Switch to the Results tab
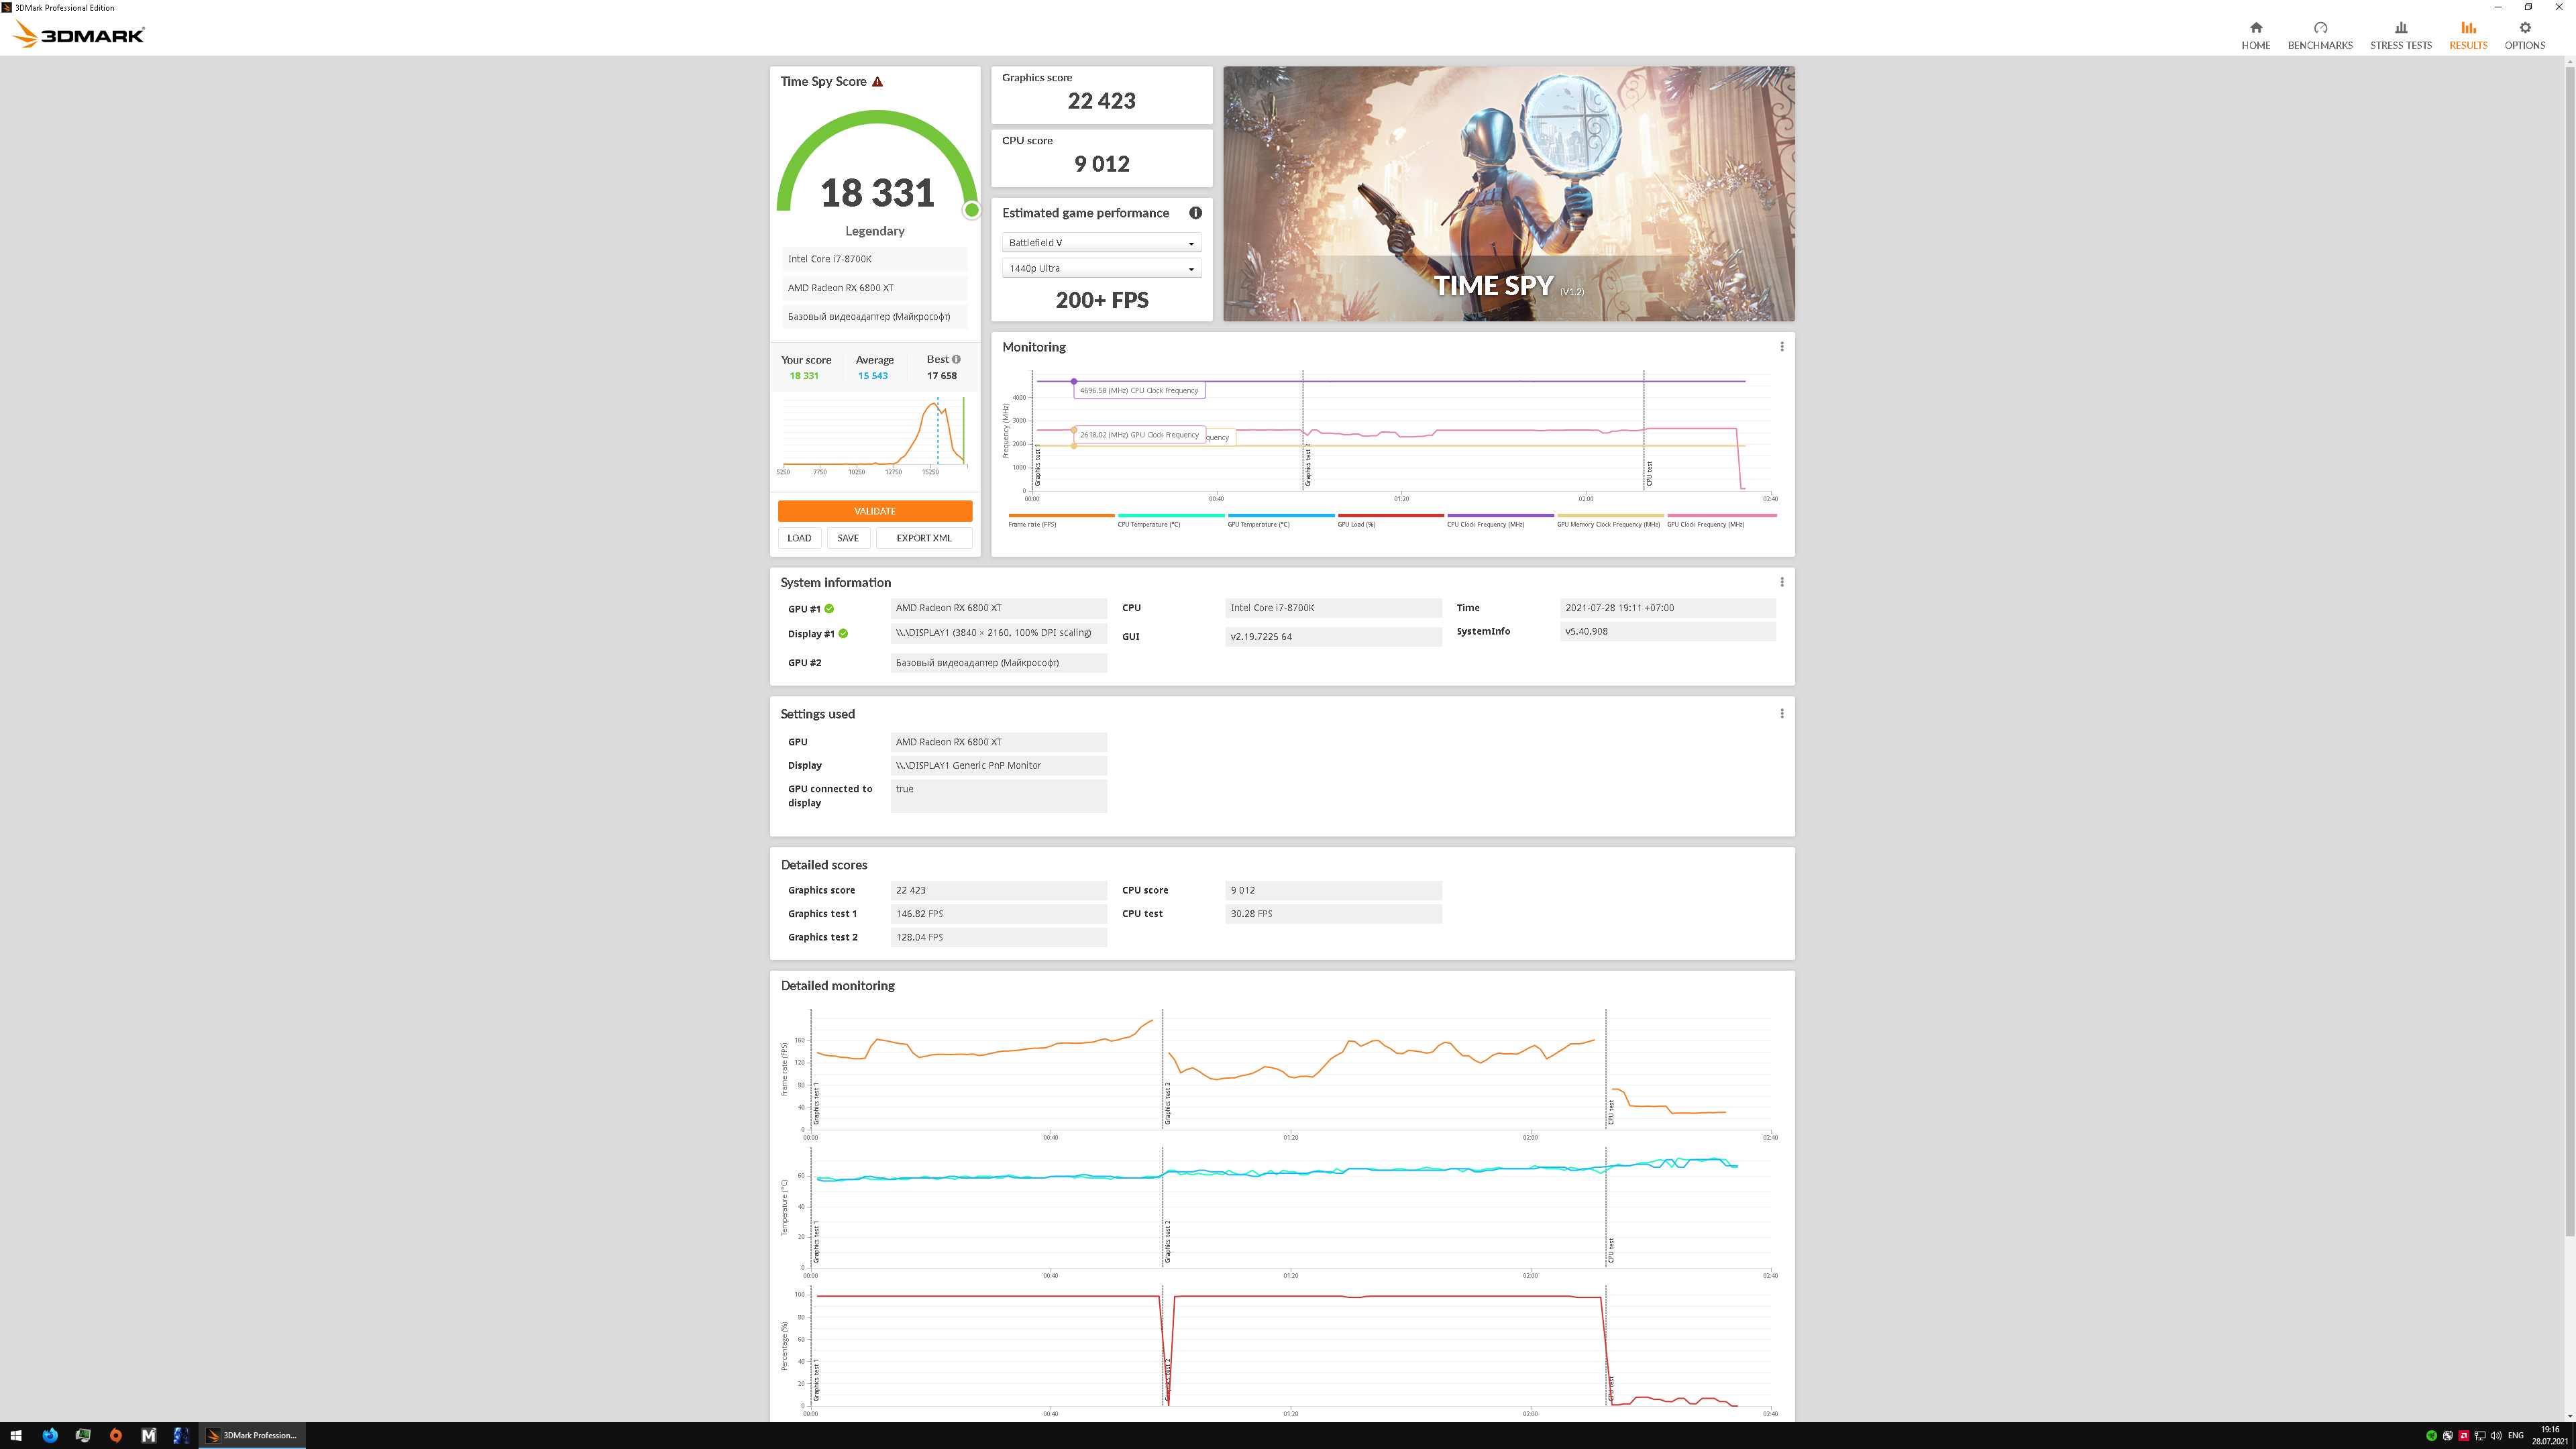Screen dimensions: 2576x1449 click(x=2467, y=35)
